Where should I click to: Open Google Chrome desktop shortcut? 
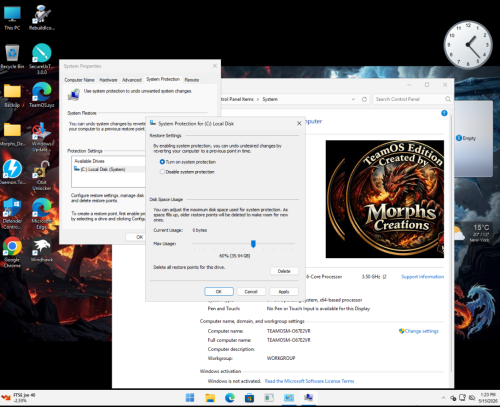click(12, 252)
